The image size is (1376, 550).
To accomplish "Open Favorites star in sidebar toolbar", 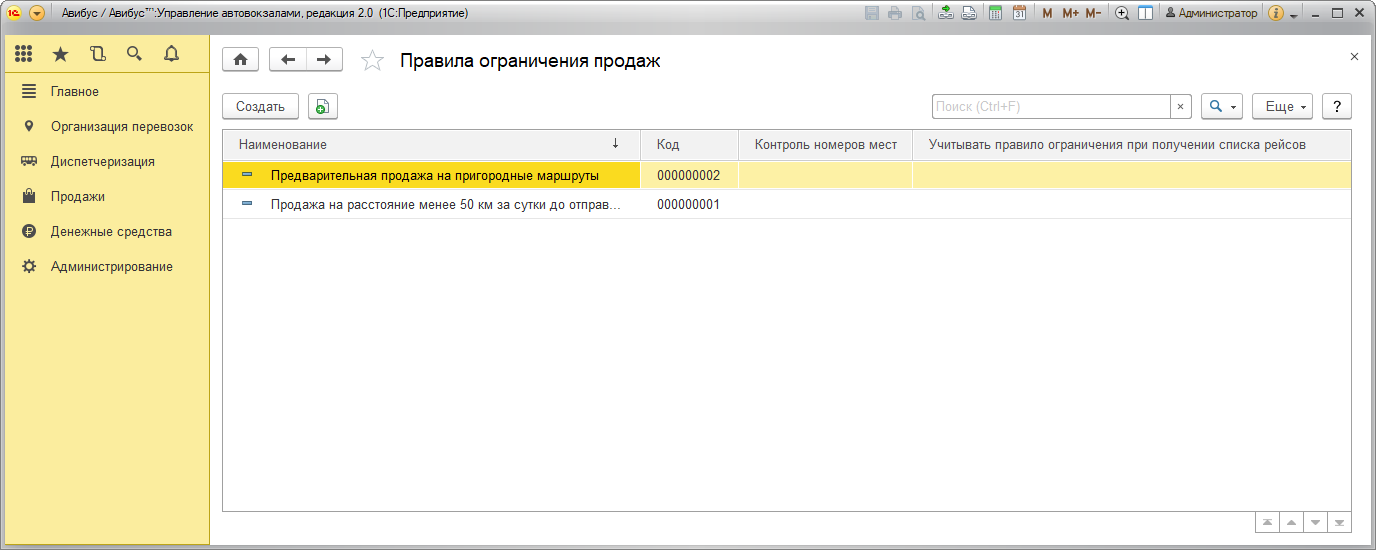I will point(60,54).
